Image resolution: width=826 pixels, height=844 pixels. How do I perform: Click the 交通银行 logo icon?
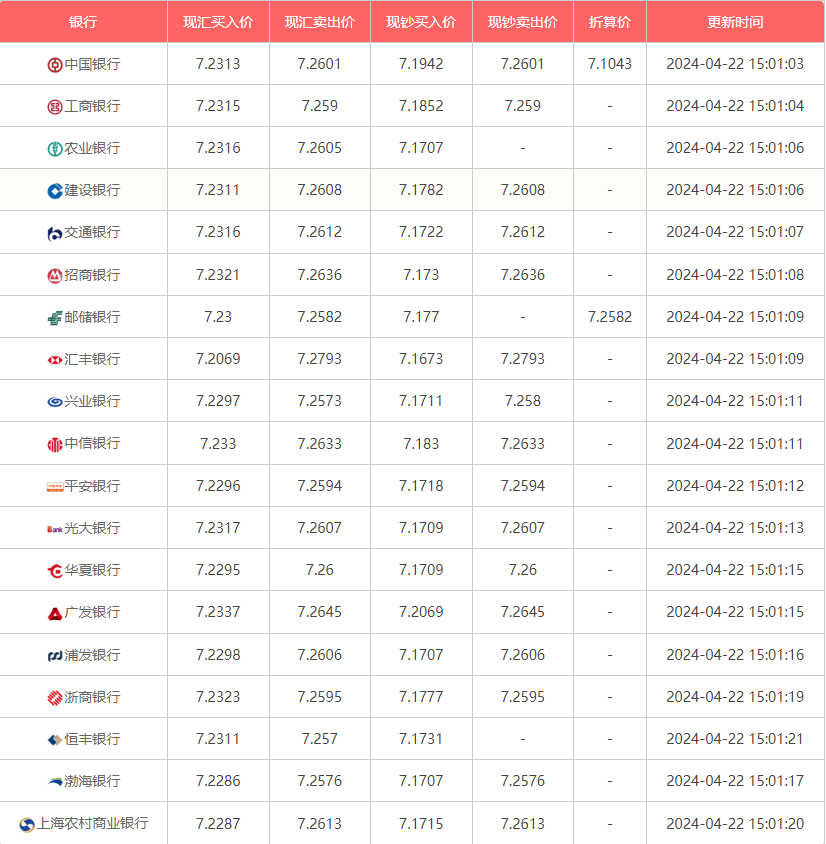(x=55, y=233)
